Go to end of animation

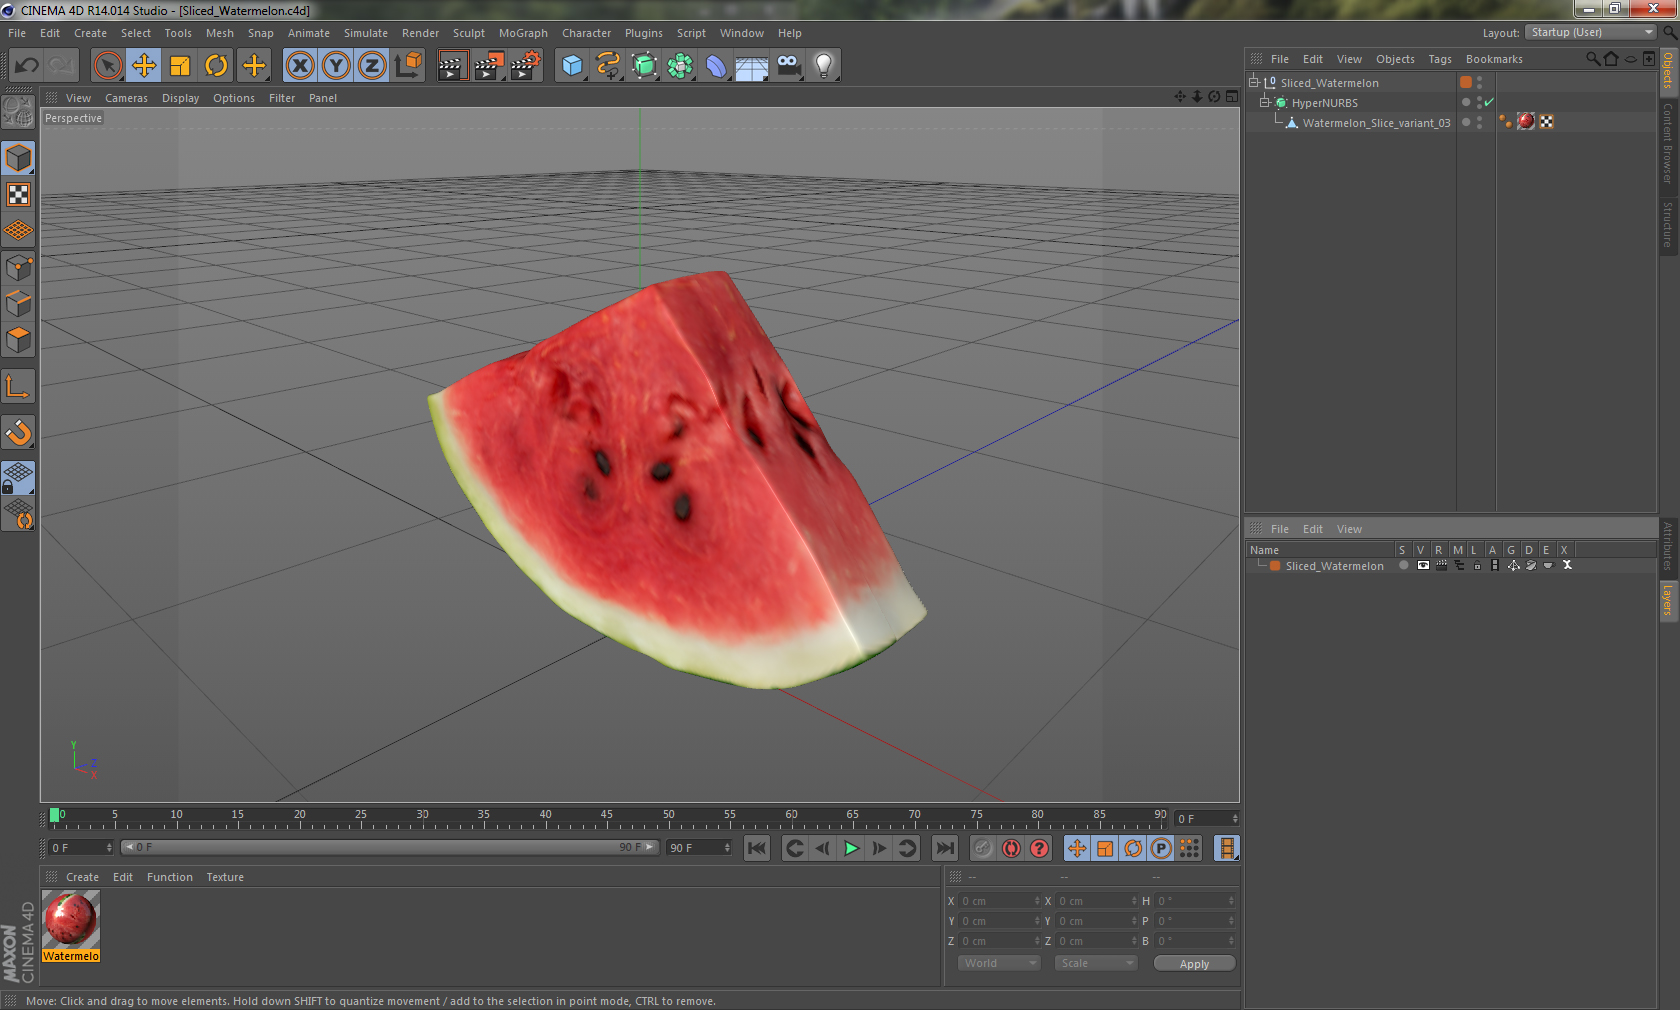pos(944,848)
